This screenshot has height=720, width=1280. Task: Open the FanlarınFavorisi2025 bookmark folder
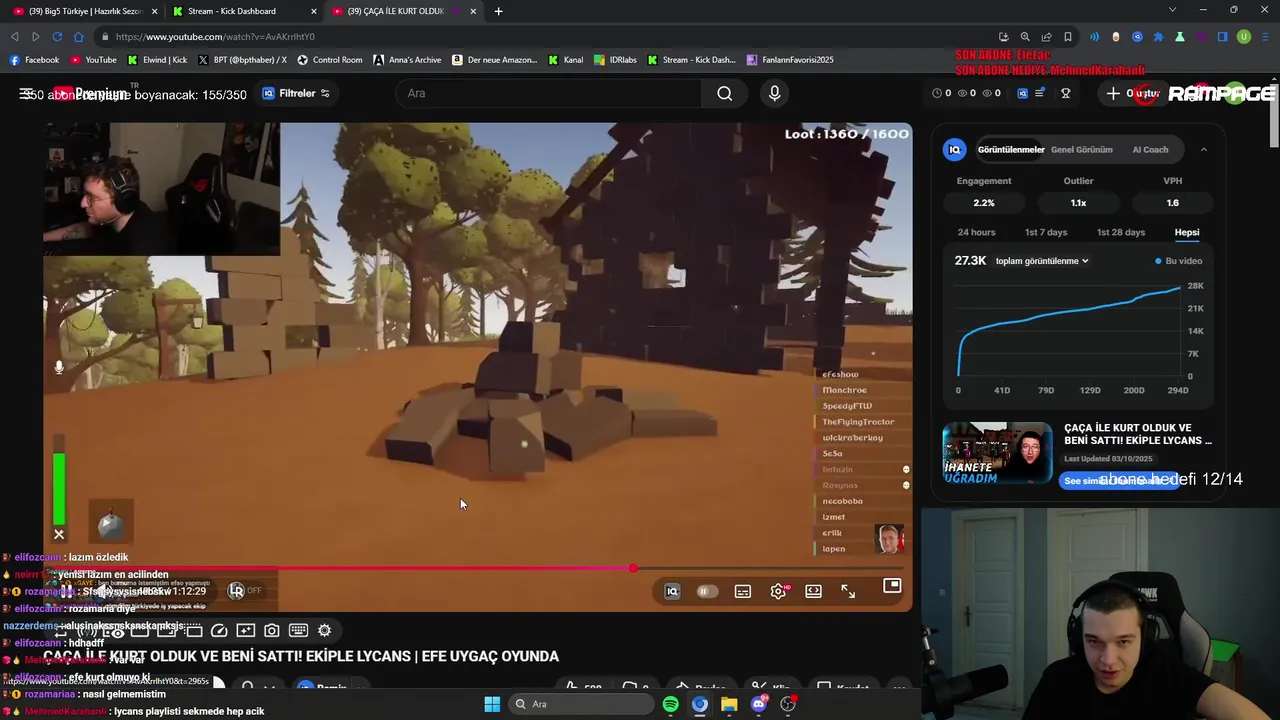click(790, 60)
